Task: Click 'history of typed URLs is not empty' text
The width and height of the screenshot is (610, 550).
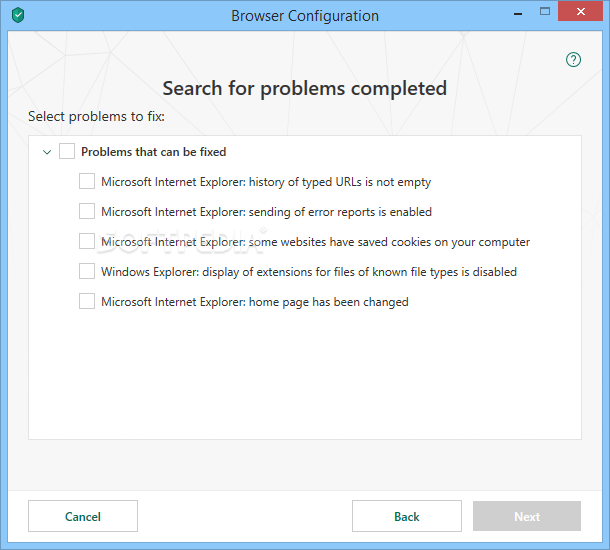Action: click(340, 182)
